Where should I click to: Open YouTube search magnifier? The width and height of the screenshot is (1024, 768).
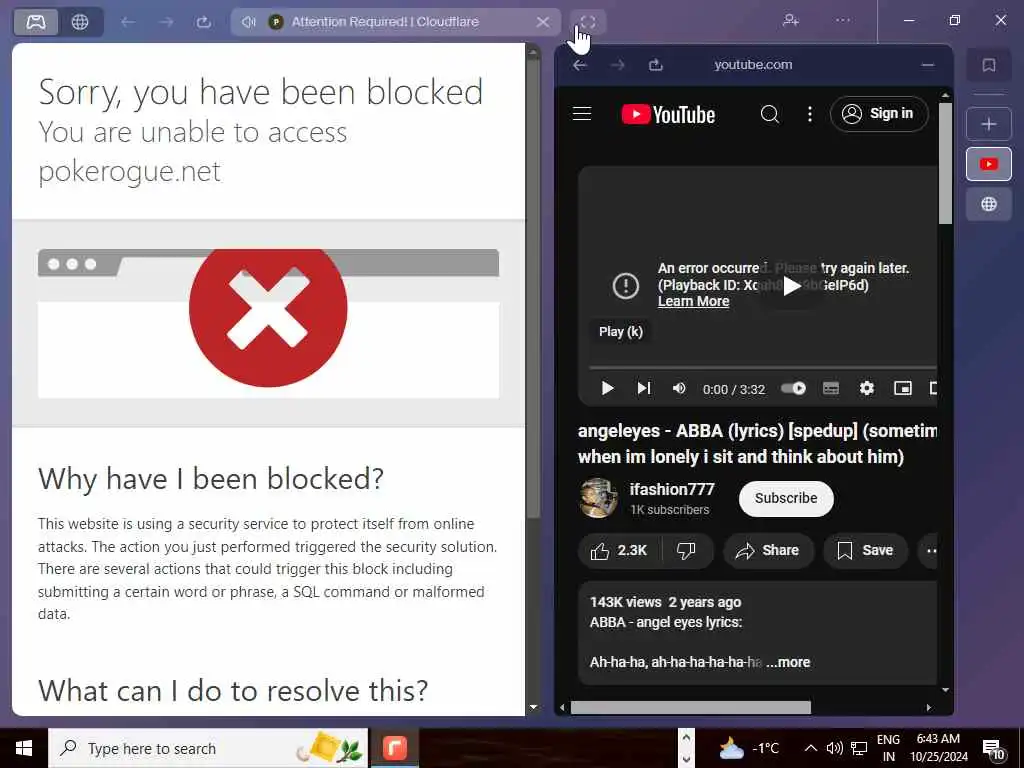(770, 114)
